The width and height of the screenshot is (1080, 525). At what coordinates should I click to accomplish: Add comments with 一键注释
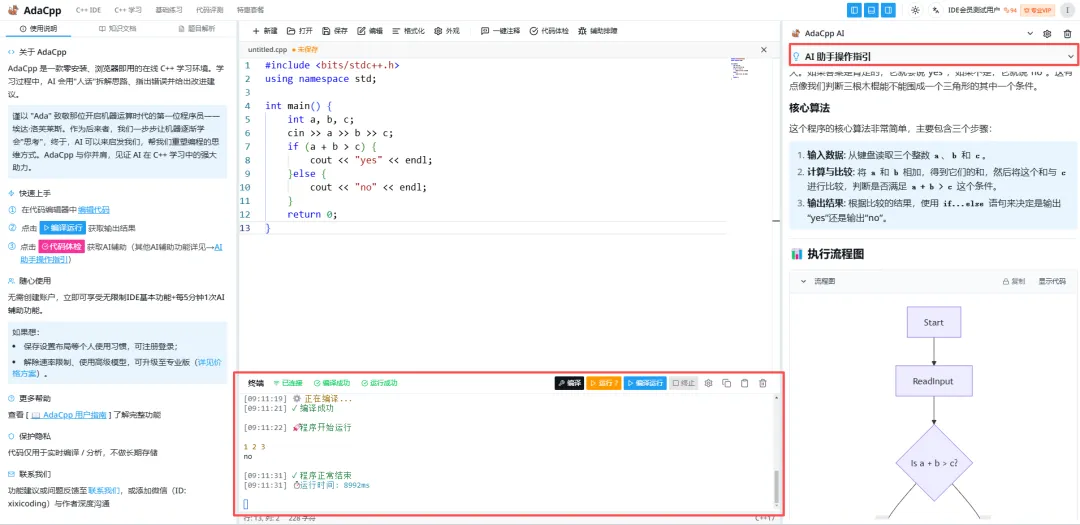500,31
